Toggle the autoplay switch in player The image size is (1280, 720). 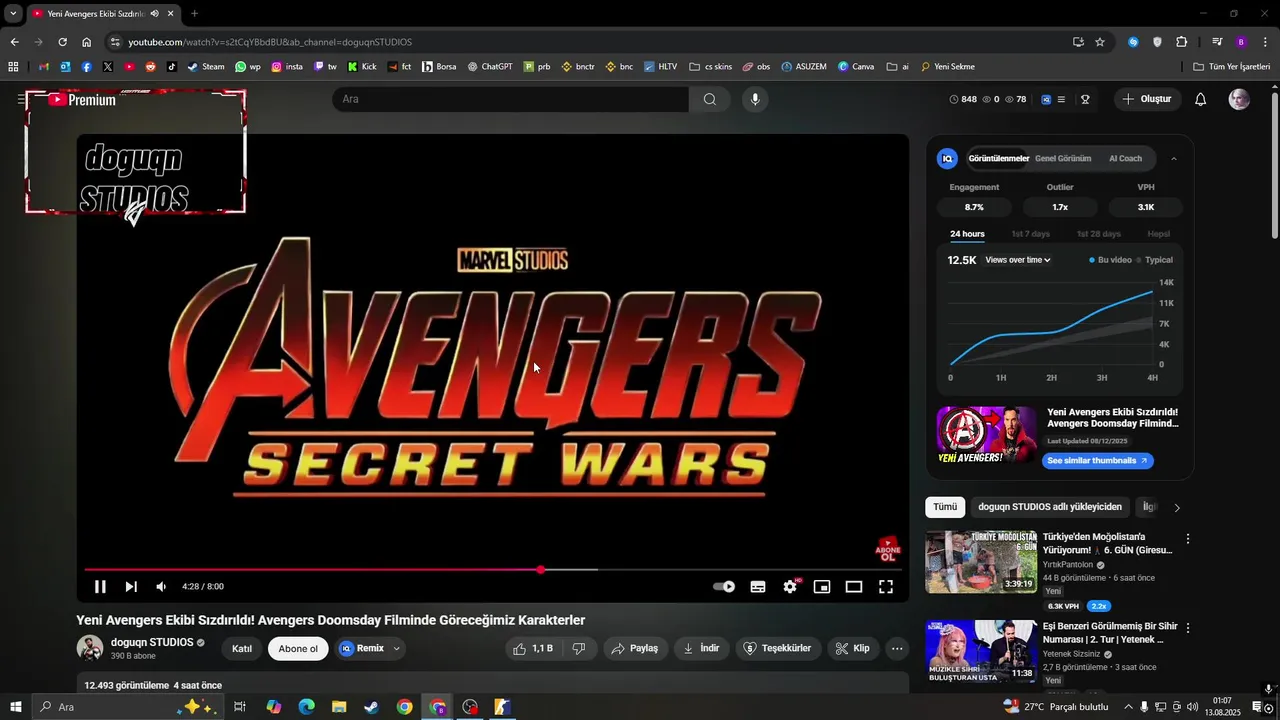pyautogui.click(x=724, y=587)
